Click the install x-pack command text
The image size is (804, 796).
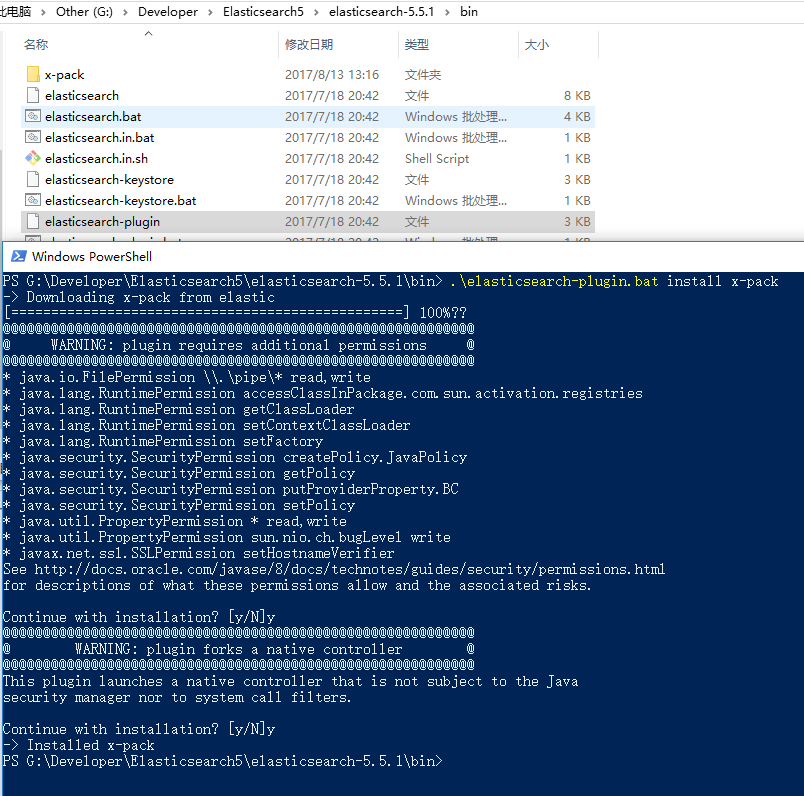click(x=722, y=281)
